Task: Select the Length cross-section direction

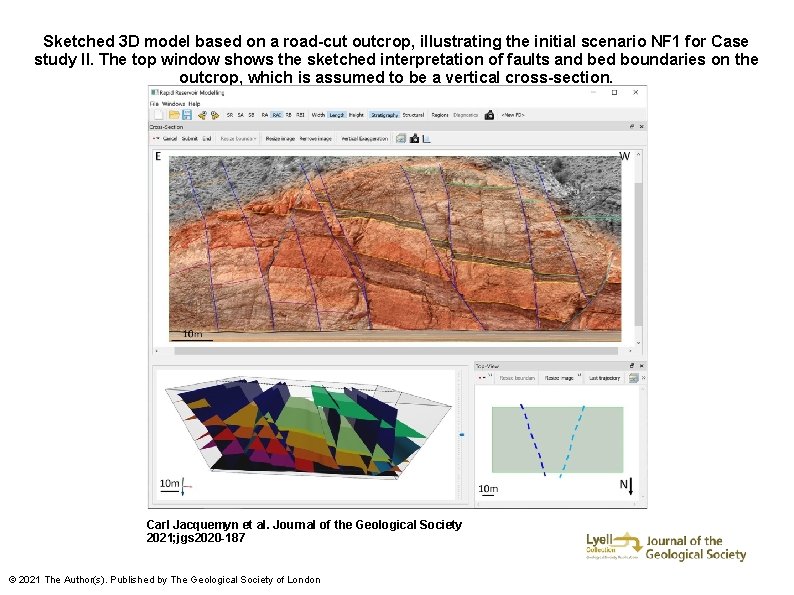Action: (x=337, y=115)
